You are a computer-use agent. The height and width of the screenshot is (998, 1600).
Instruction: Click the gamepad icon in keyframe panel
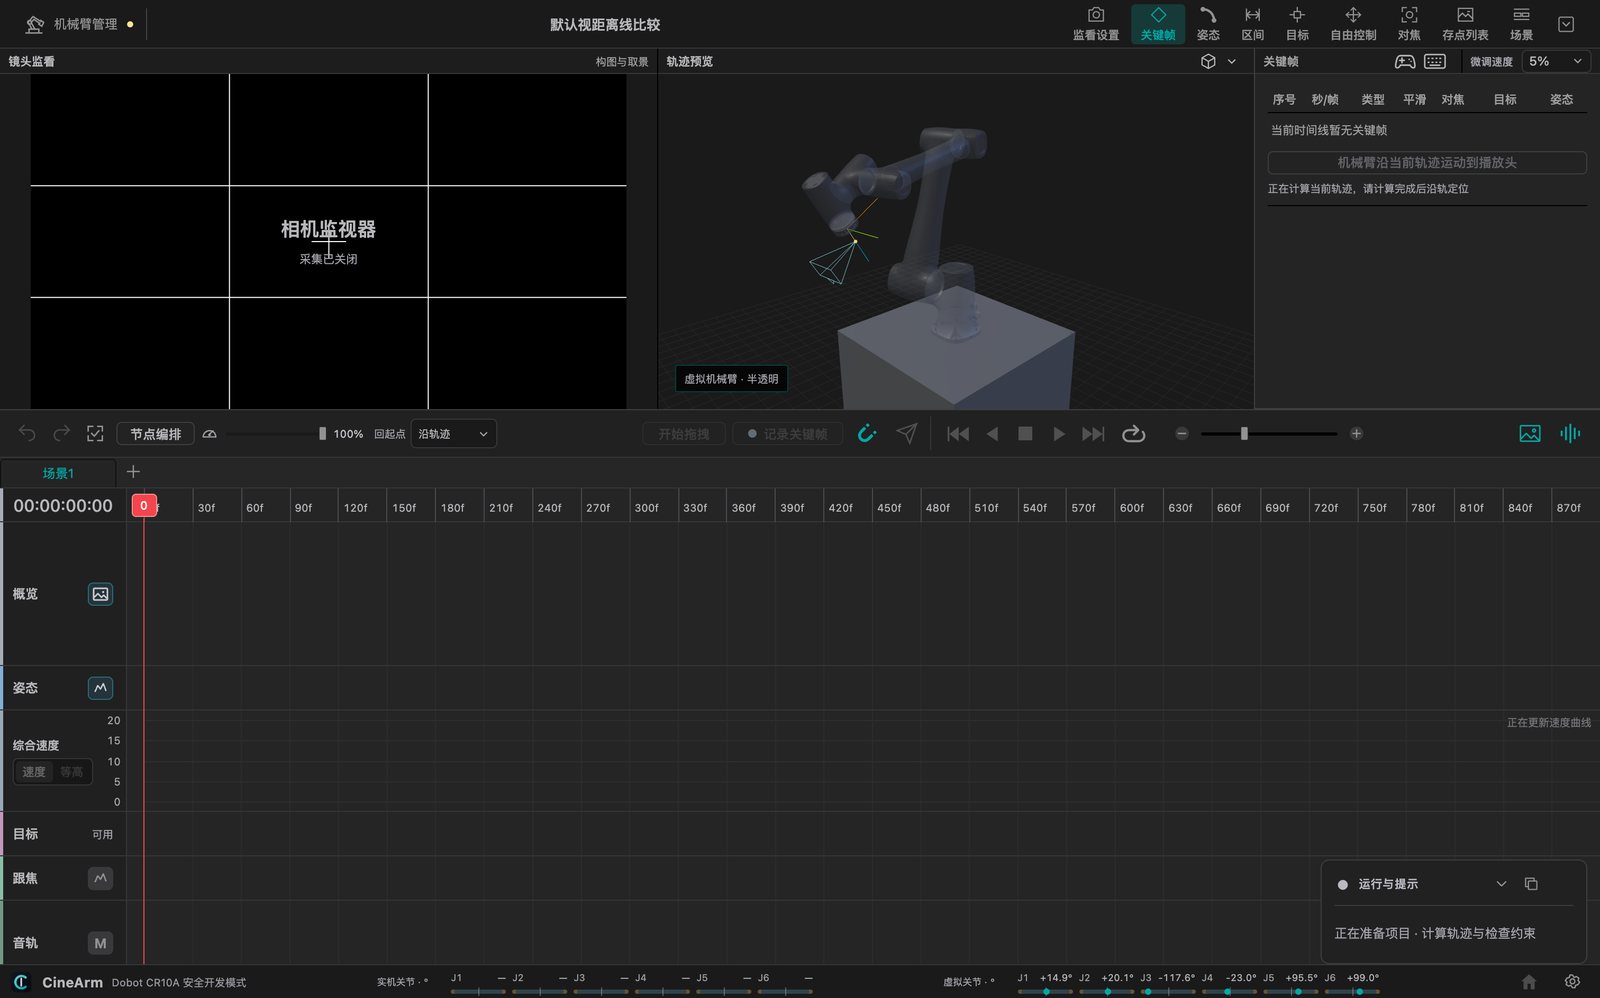pyautogui.click(x=1405, y=61)
